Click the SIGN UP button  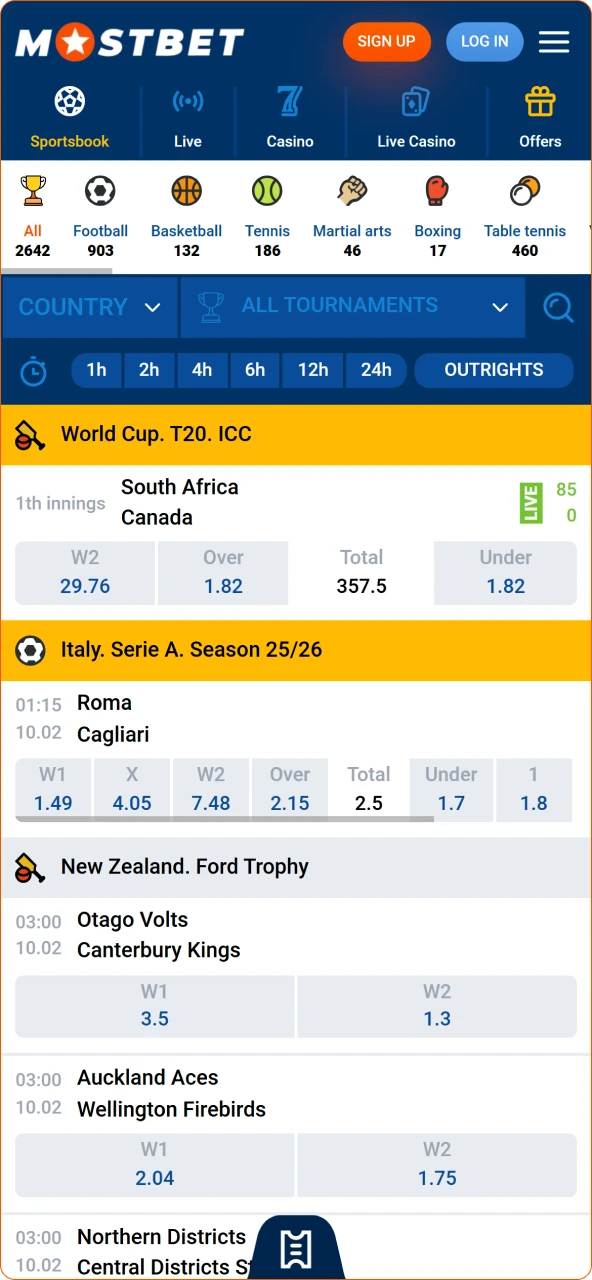click(387, 41)
